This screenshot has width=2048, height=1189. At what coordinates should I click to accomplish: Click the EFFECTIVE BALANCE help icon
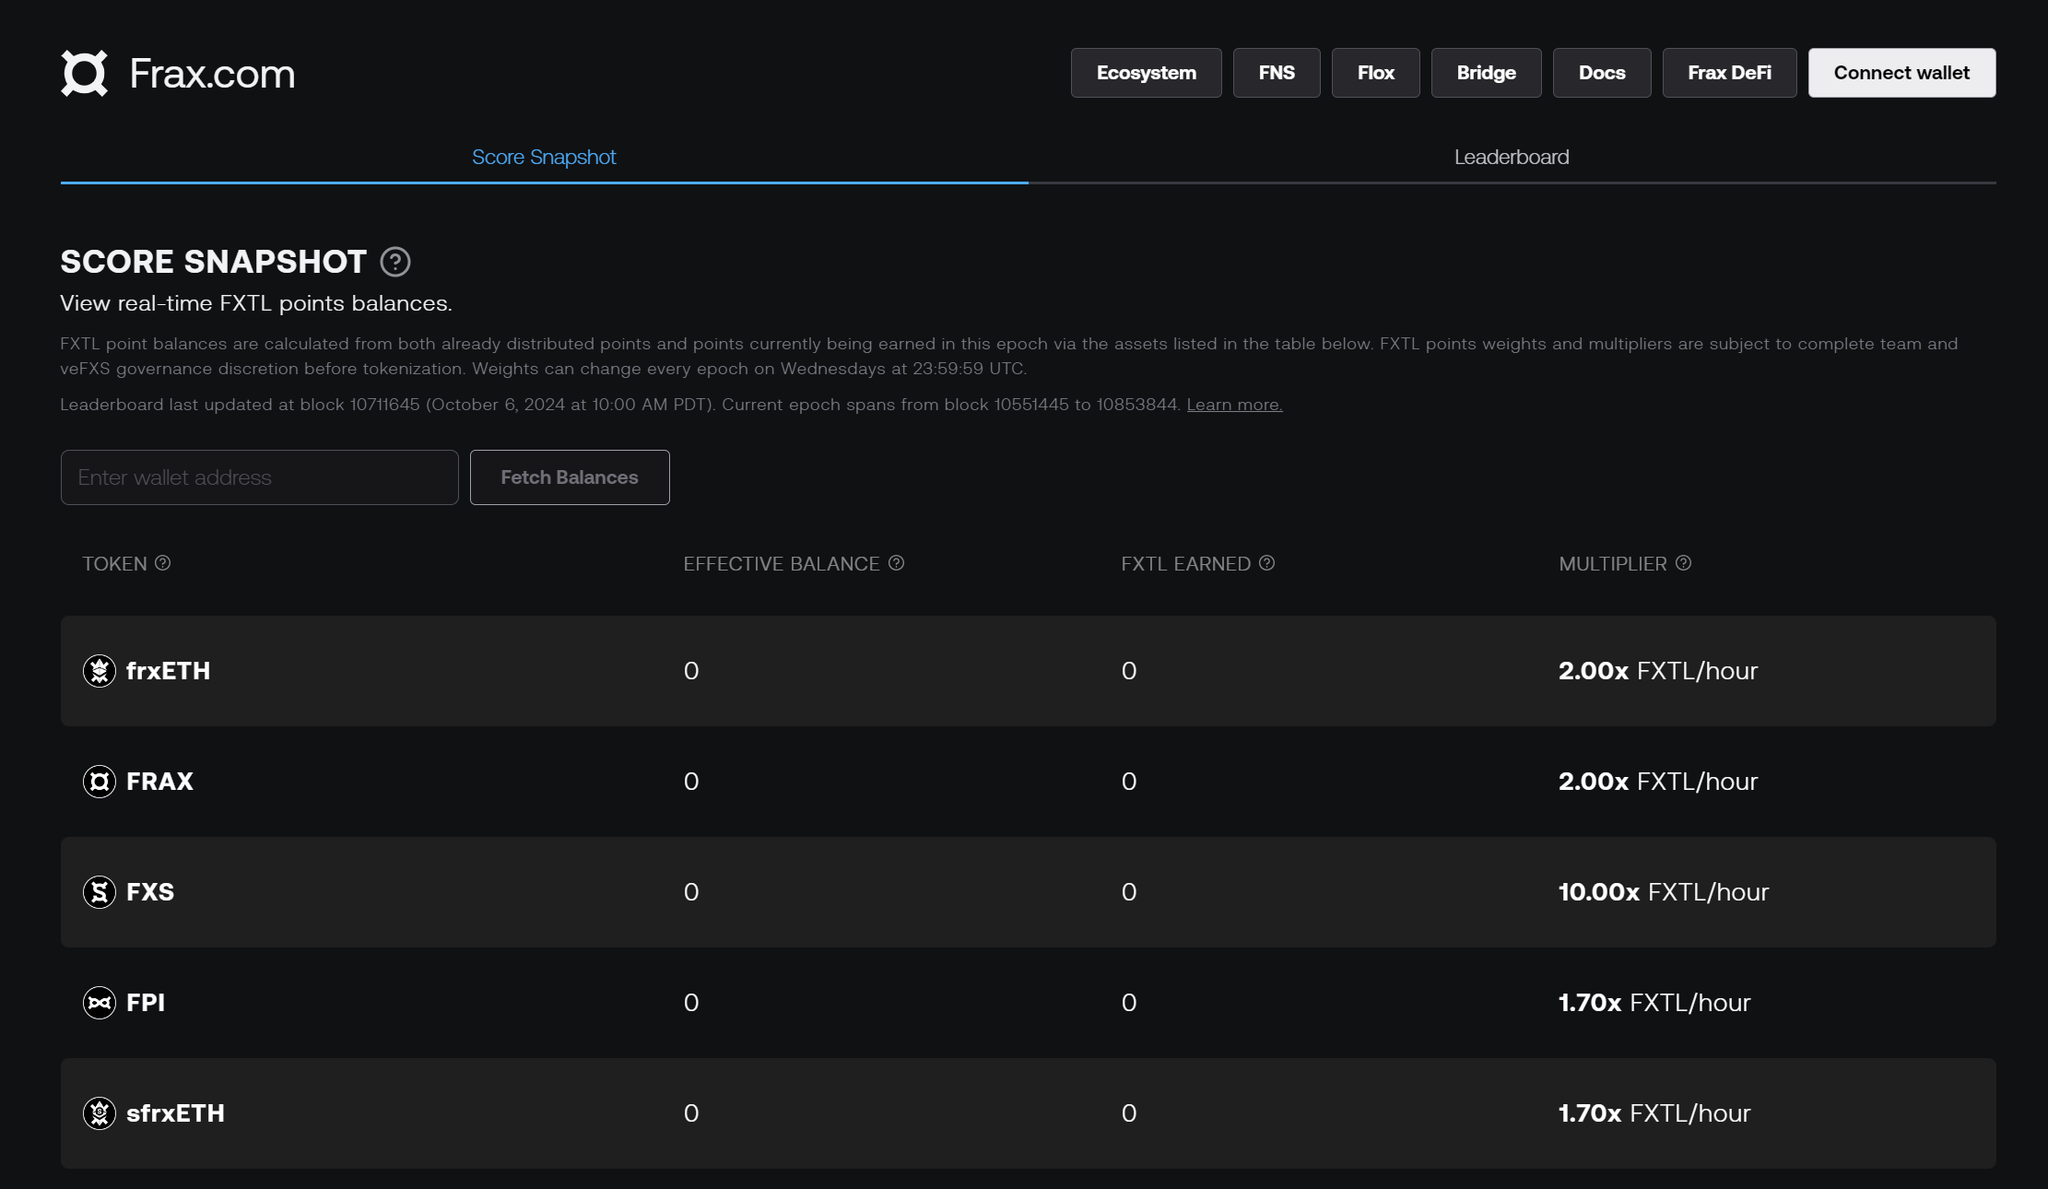(896, 563)
